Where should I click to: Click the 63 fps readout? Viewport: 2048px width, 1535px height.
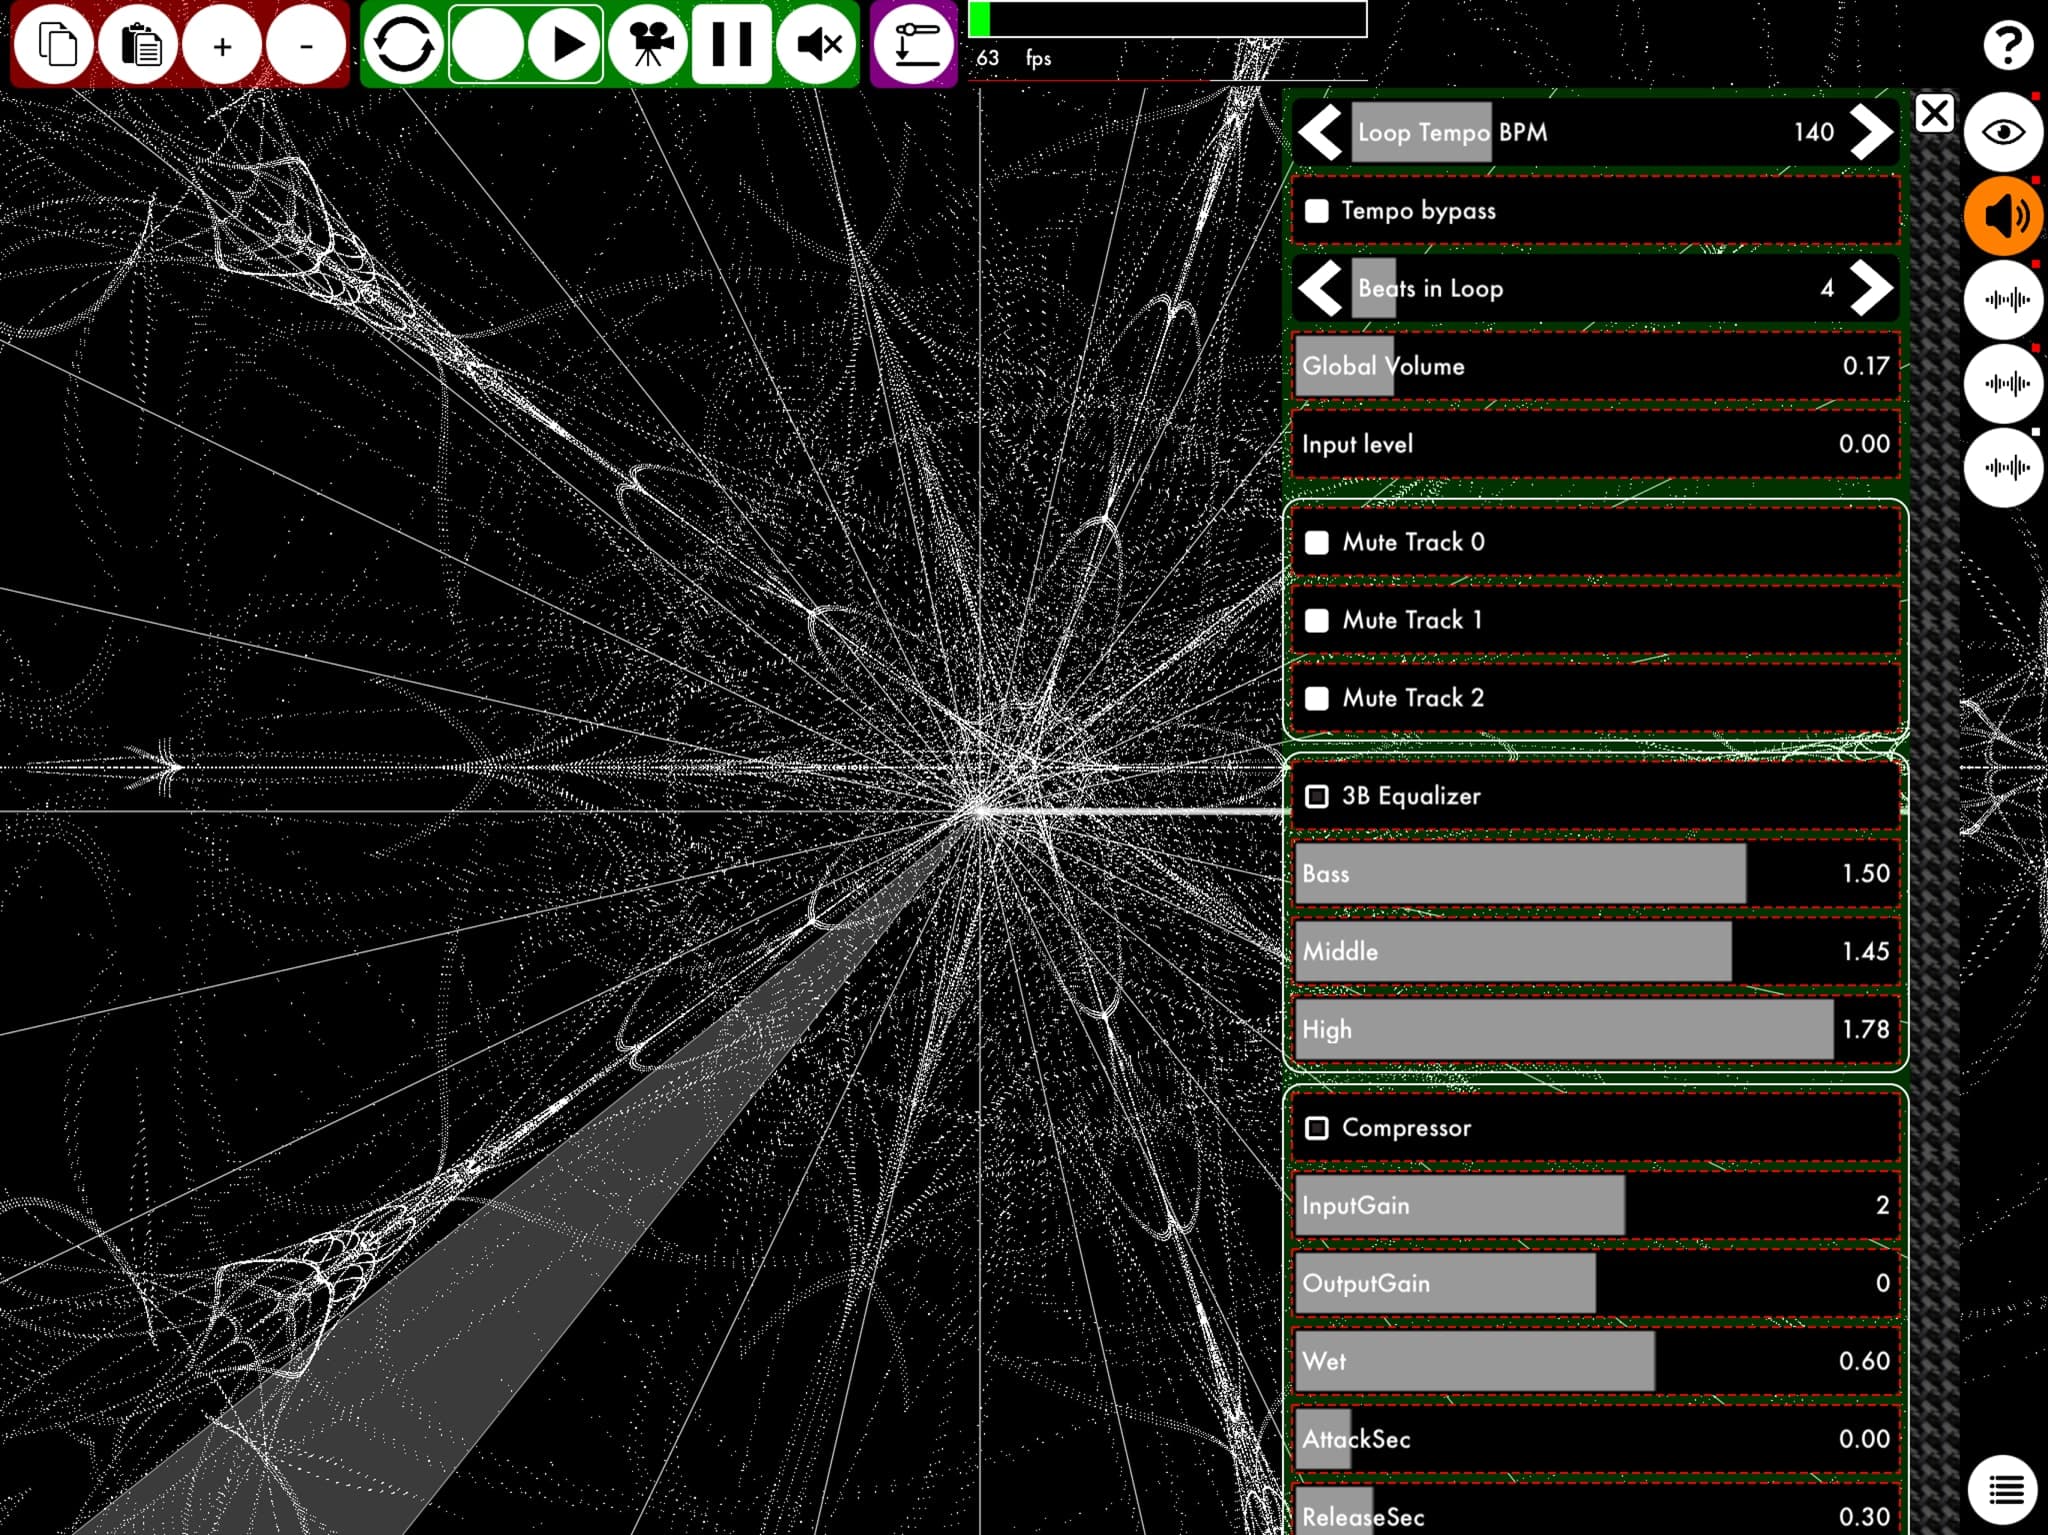point(1013,58)
